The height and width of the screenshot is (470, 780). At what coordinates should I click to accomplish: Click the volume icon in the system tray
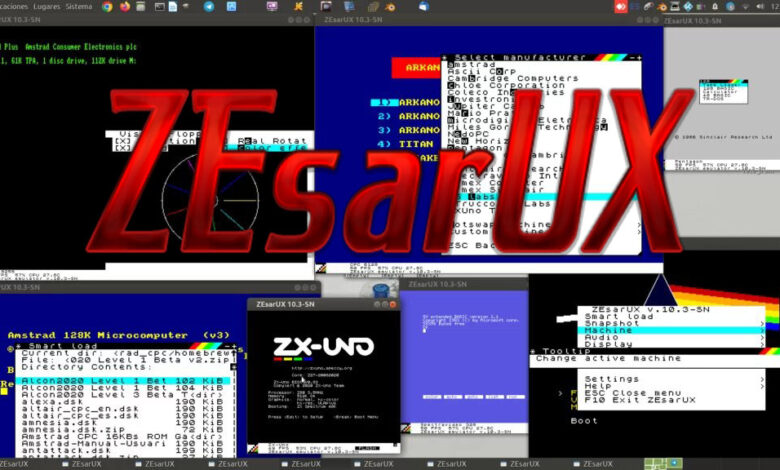tap(760, 6)
